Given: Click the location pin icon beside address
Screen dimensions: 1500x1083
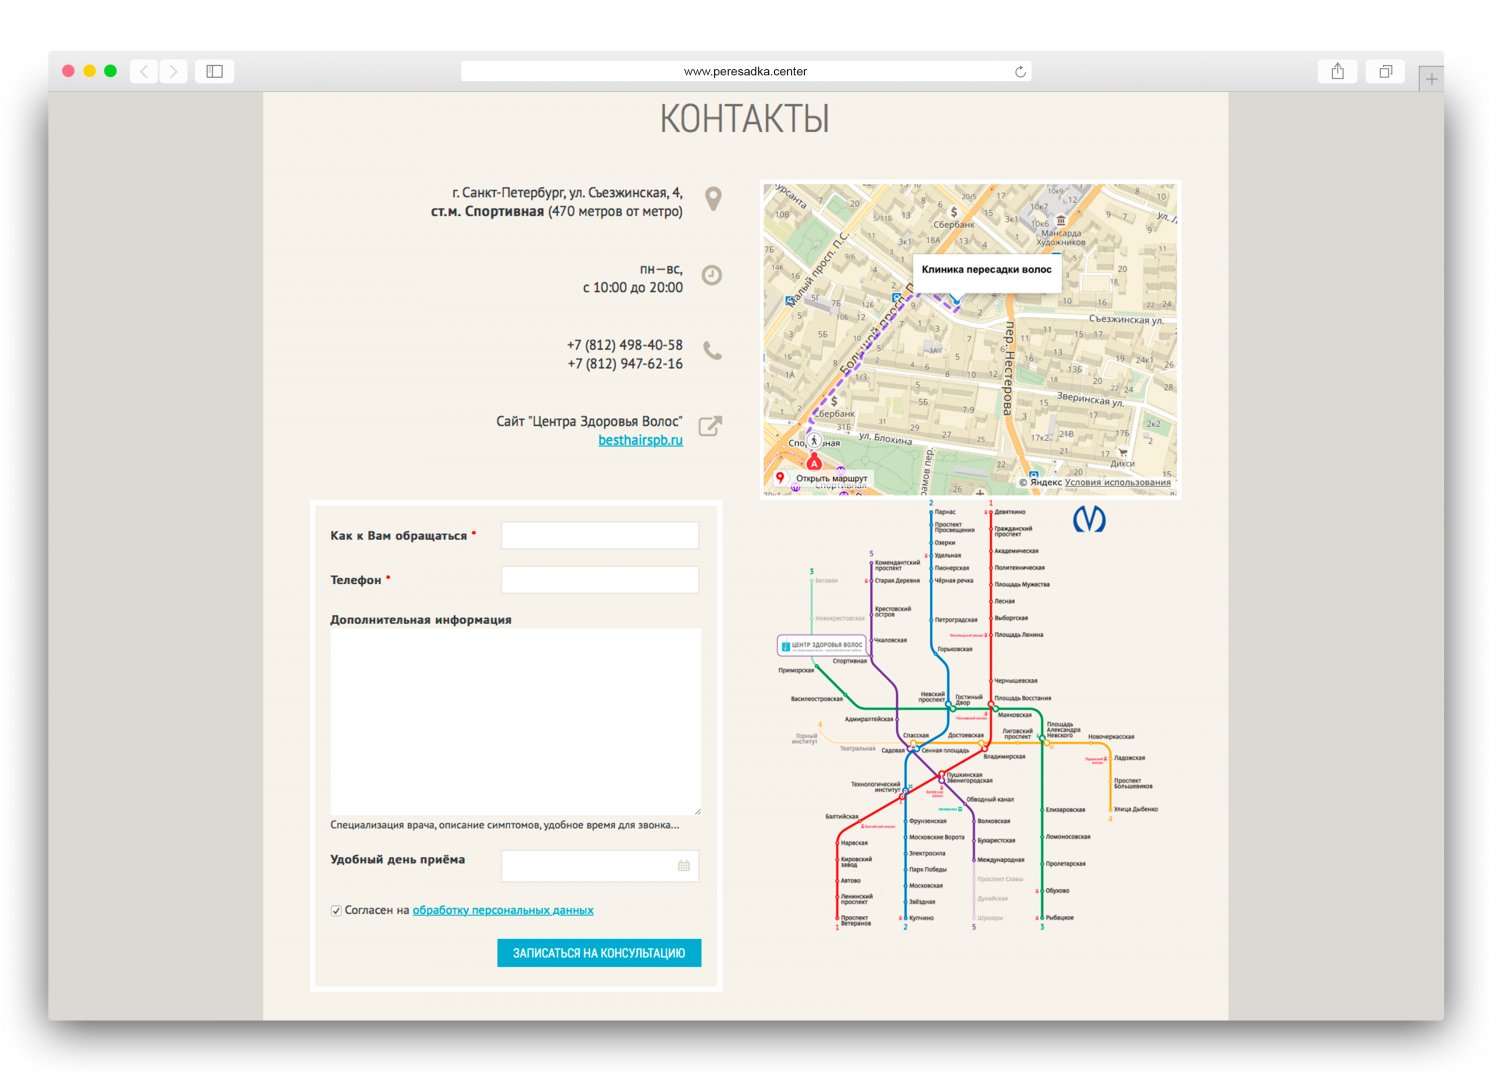Looking at the screenshot, I should 713,199.
